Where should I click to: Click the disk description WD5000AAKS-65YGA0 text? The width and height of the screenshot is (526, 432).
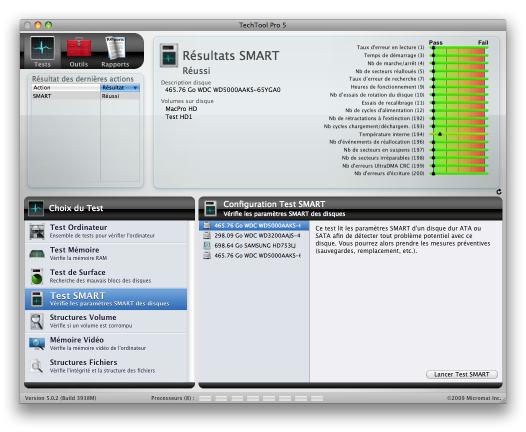(223, 90)
